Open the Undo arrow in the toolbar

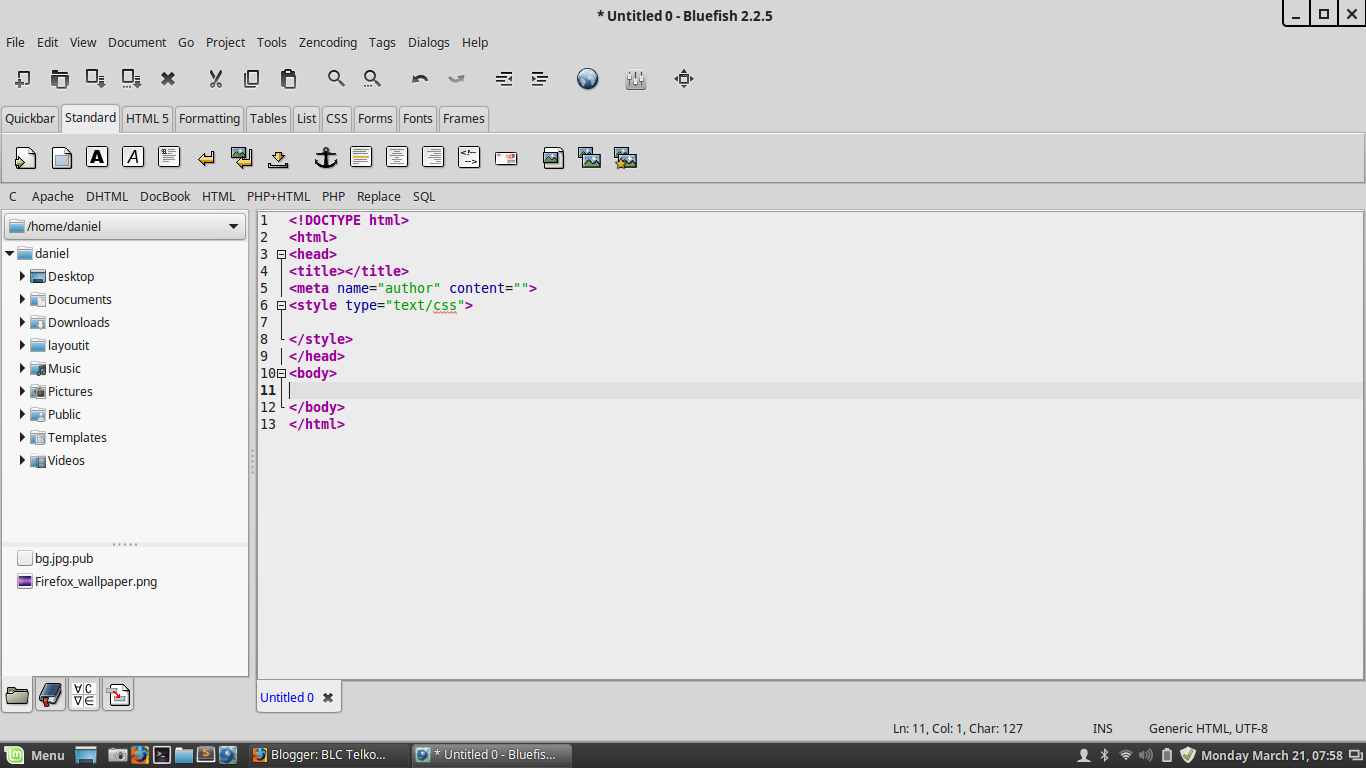coord(420,79)
